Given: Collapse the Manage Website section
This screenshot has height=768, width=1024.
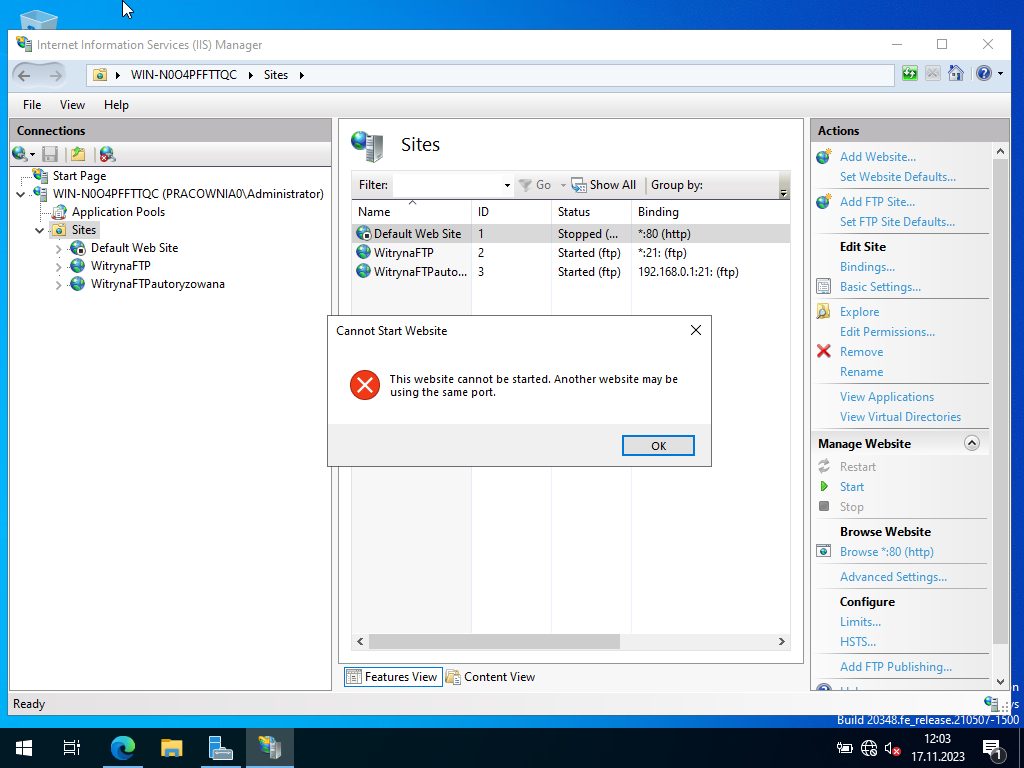Looking at the screenshot, I should 972,443.
